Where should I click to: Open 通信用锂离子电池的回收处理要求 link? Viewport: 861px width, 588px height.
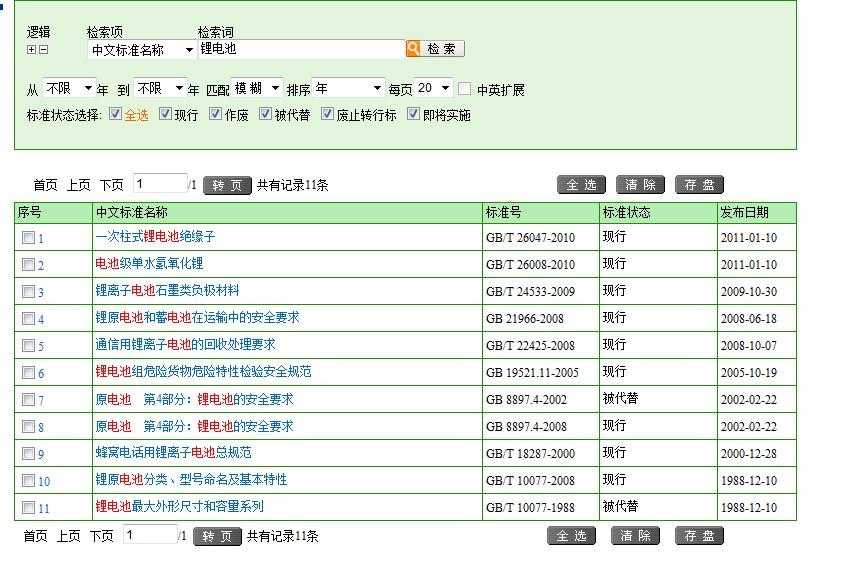(186, 344)
